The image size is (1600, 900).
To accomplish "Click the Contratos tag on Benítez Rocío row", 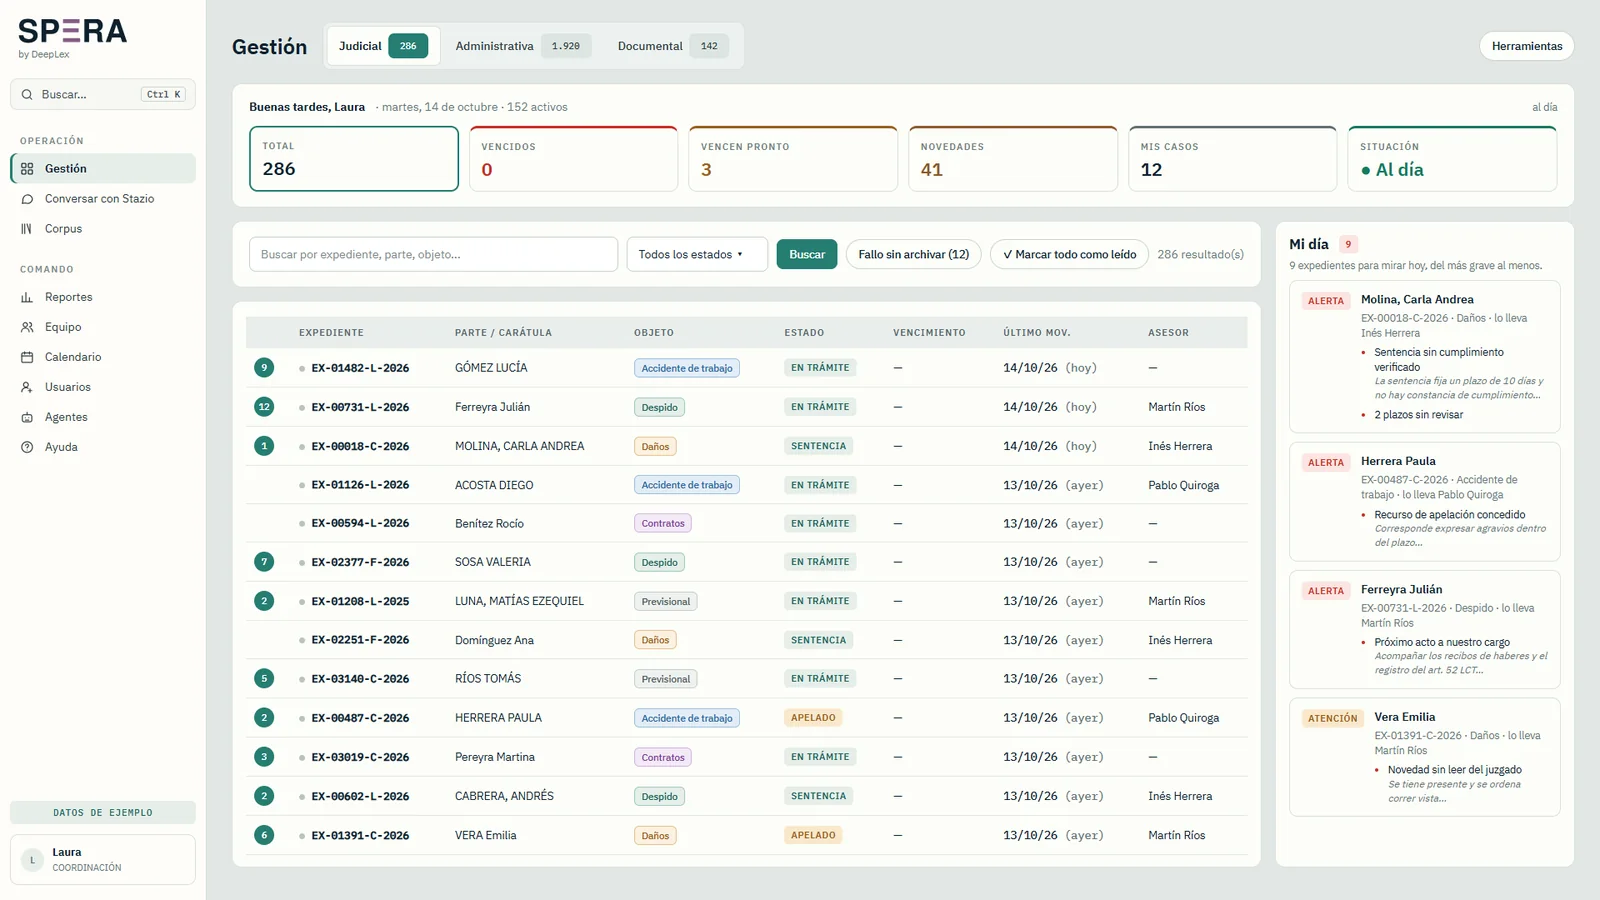I will pos(663,523).
